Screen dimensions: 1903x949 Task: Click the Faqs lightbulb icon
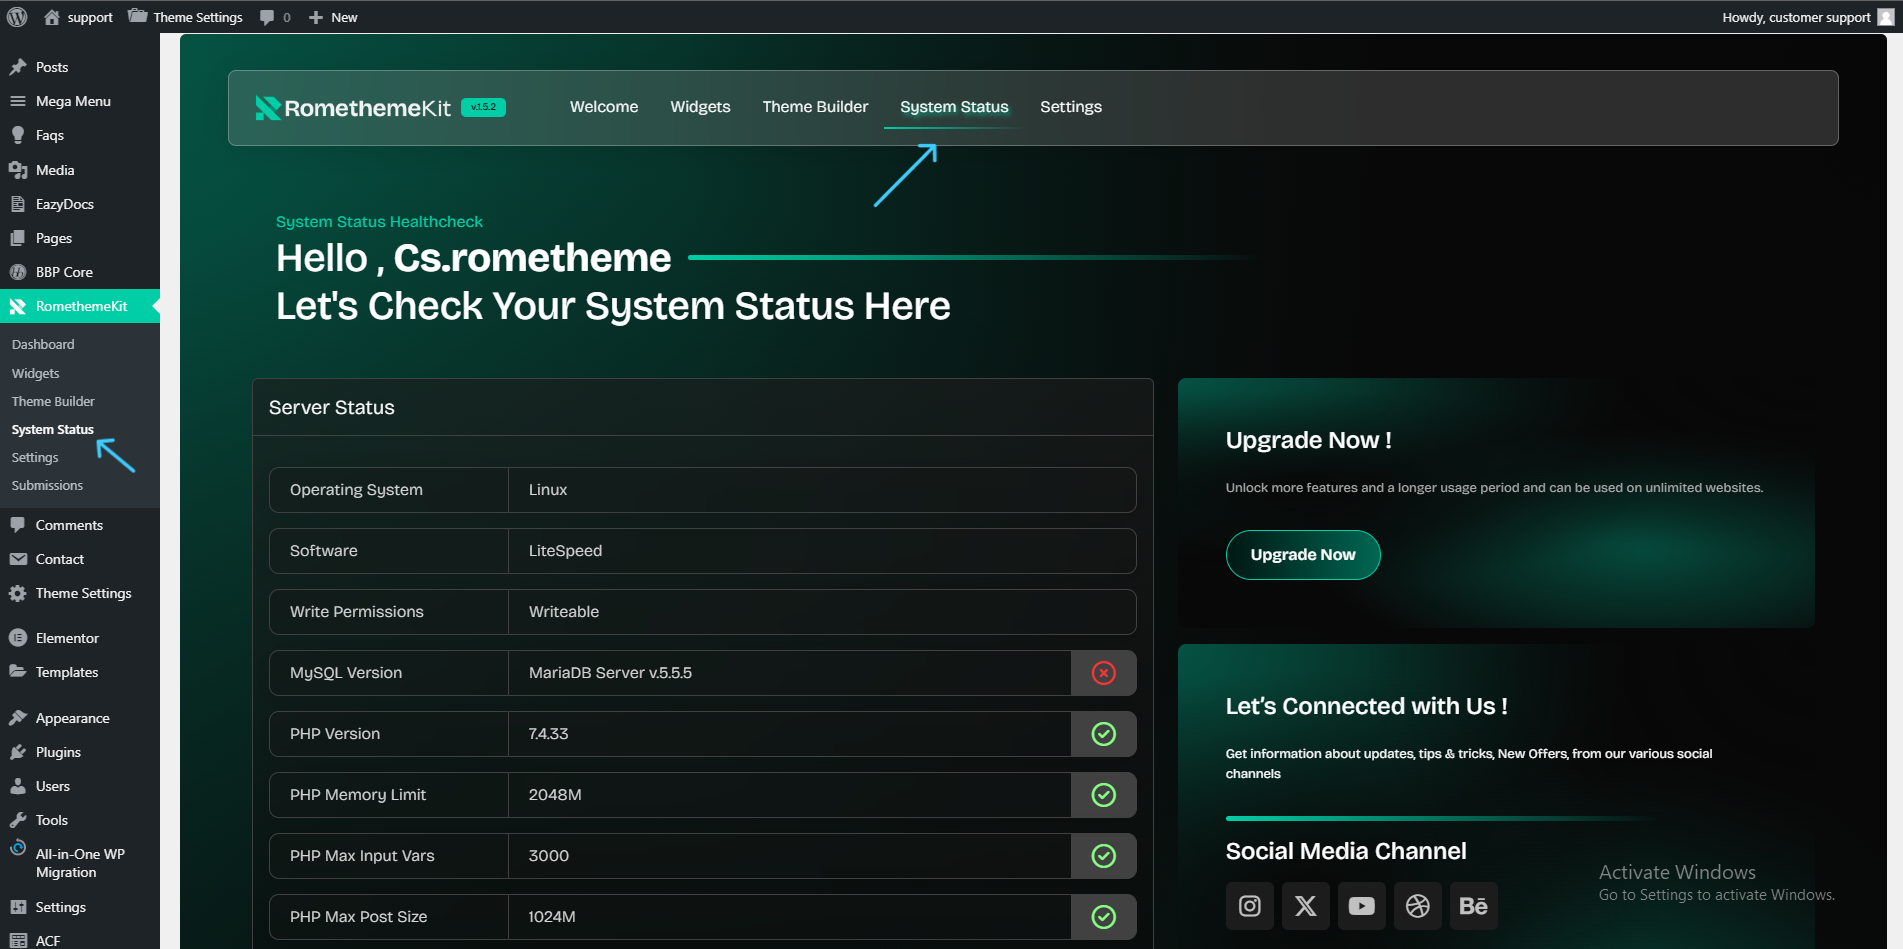pos(18,135)
